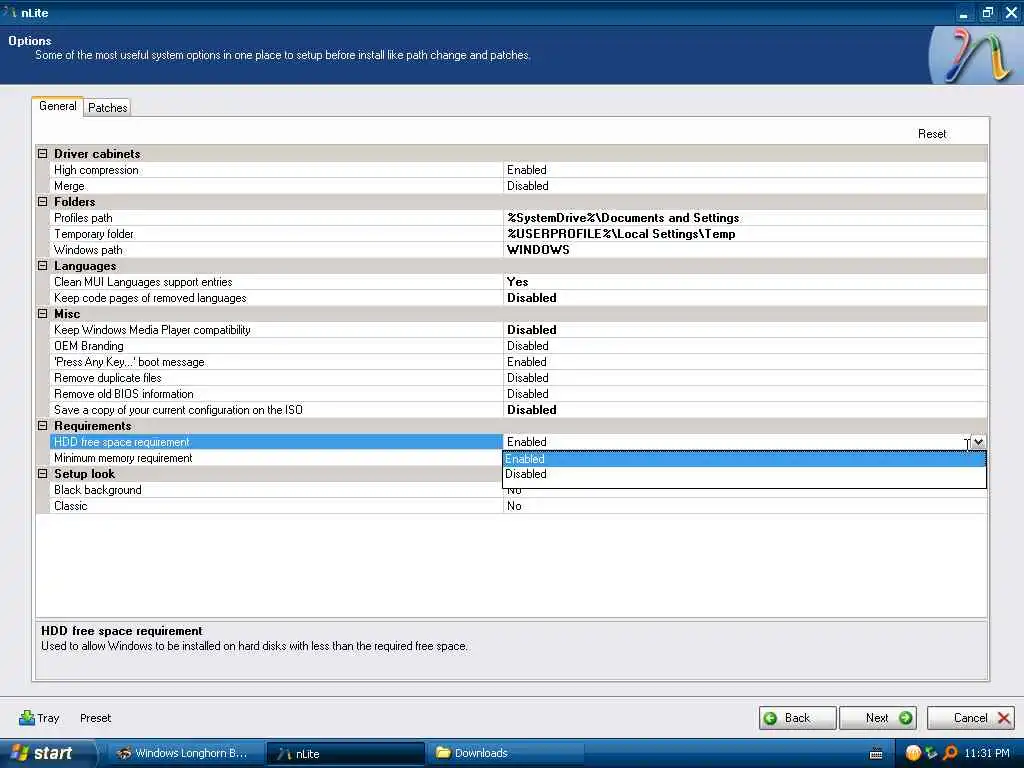The image size is (1024, 768).
Task: Click the green network tray icon
Action: pos(931,754)
